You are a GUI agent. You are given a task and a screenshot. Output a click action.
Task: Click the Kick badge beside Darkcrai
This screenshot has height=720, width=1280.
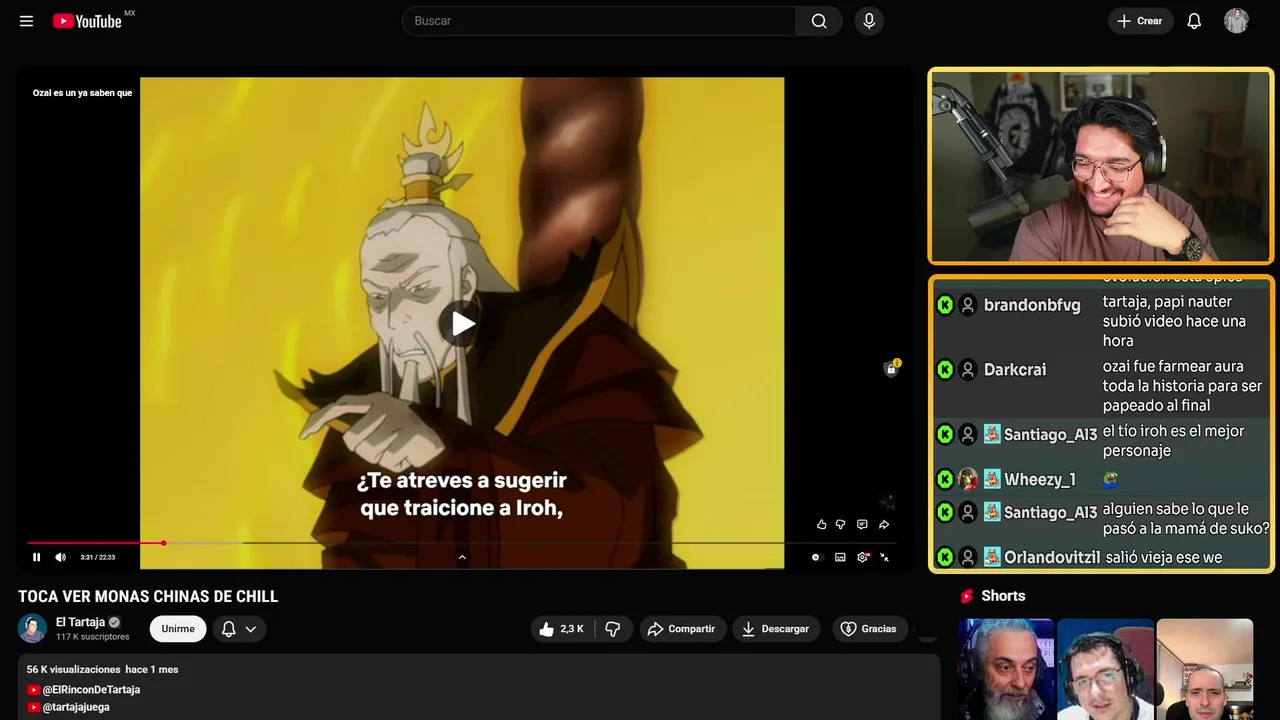(945, 369)
